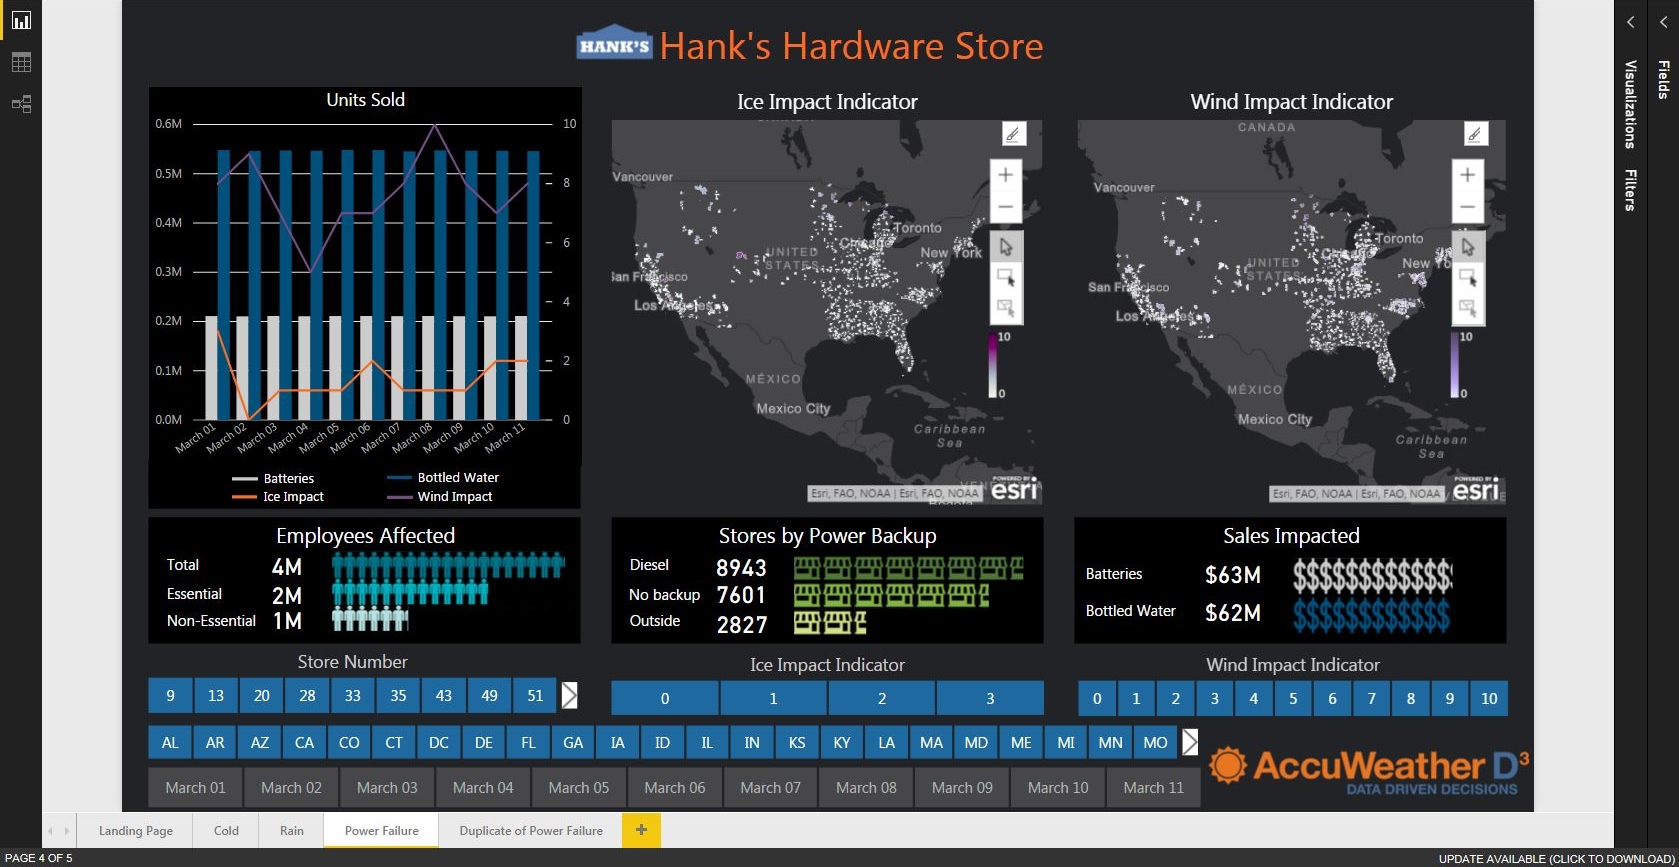Show more store numbers with arrow
1679x867 pixels.
pyautogui.click(x=569, y=695)
